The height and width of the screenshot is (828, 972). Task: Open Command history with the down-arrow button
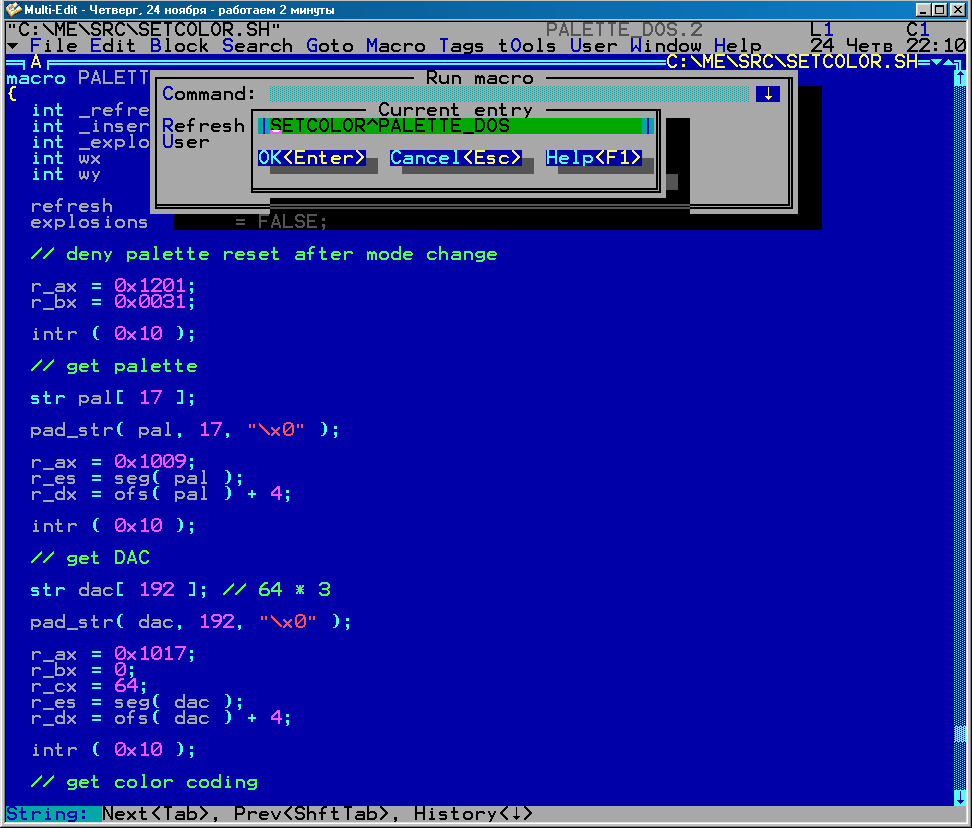point(767,94)
